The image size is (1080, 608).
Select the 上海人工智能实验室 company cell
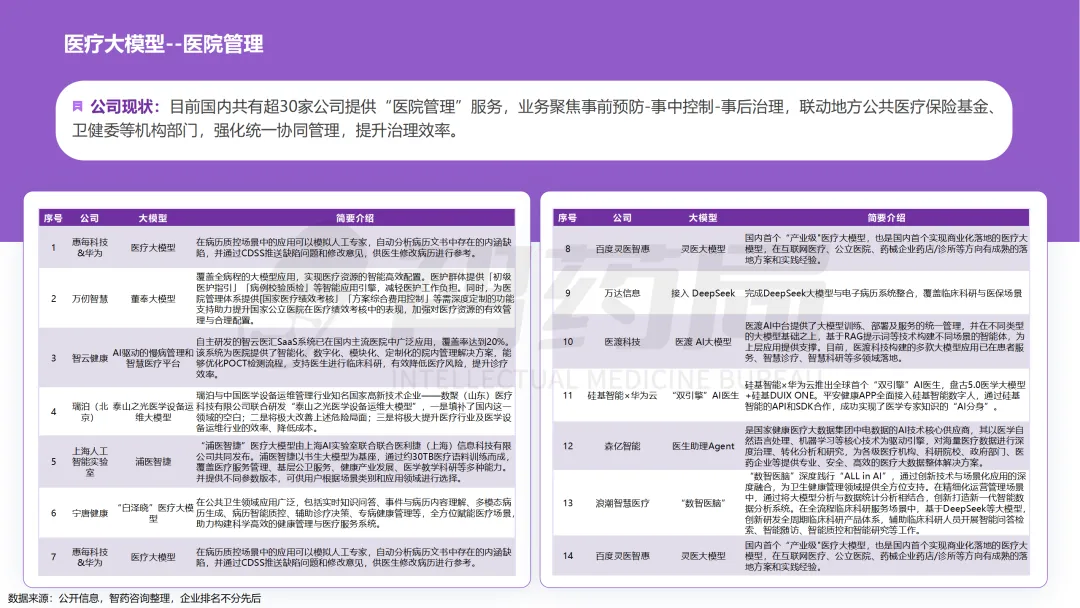click(90, 461)
